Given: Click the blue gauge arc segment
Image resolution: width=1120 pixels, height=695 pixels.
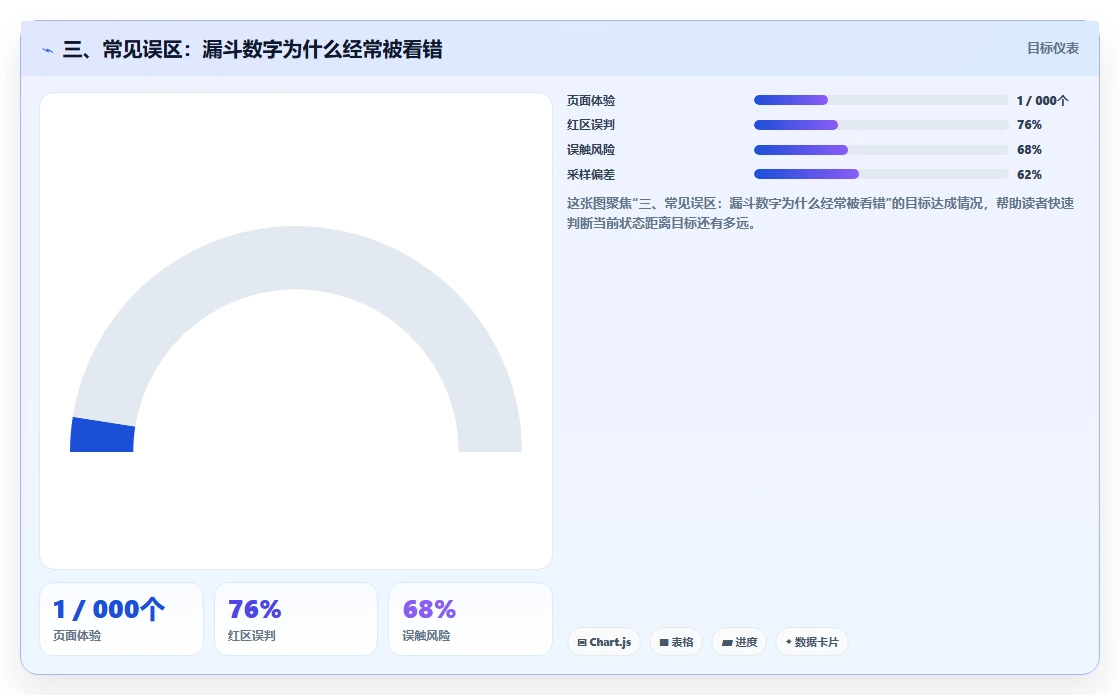Looking at the screenshot, I should tap(102, 435).
